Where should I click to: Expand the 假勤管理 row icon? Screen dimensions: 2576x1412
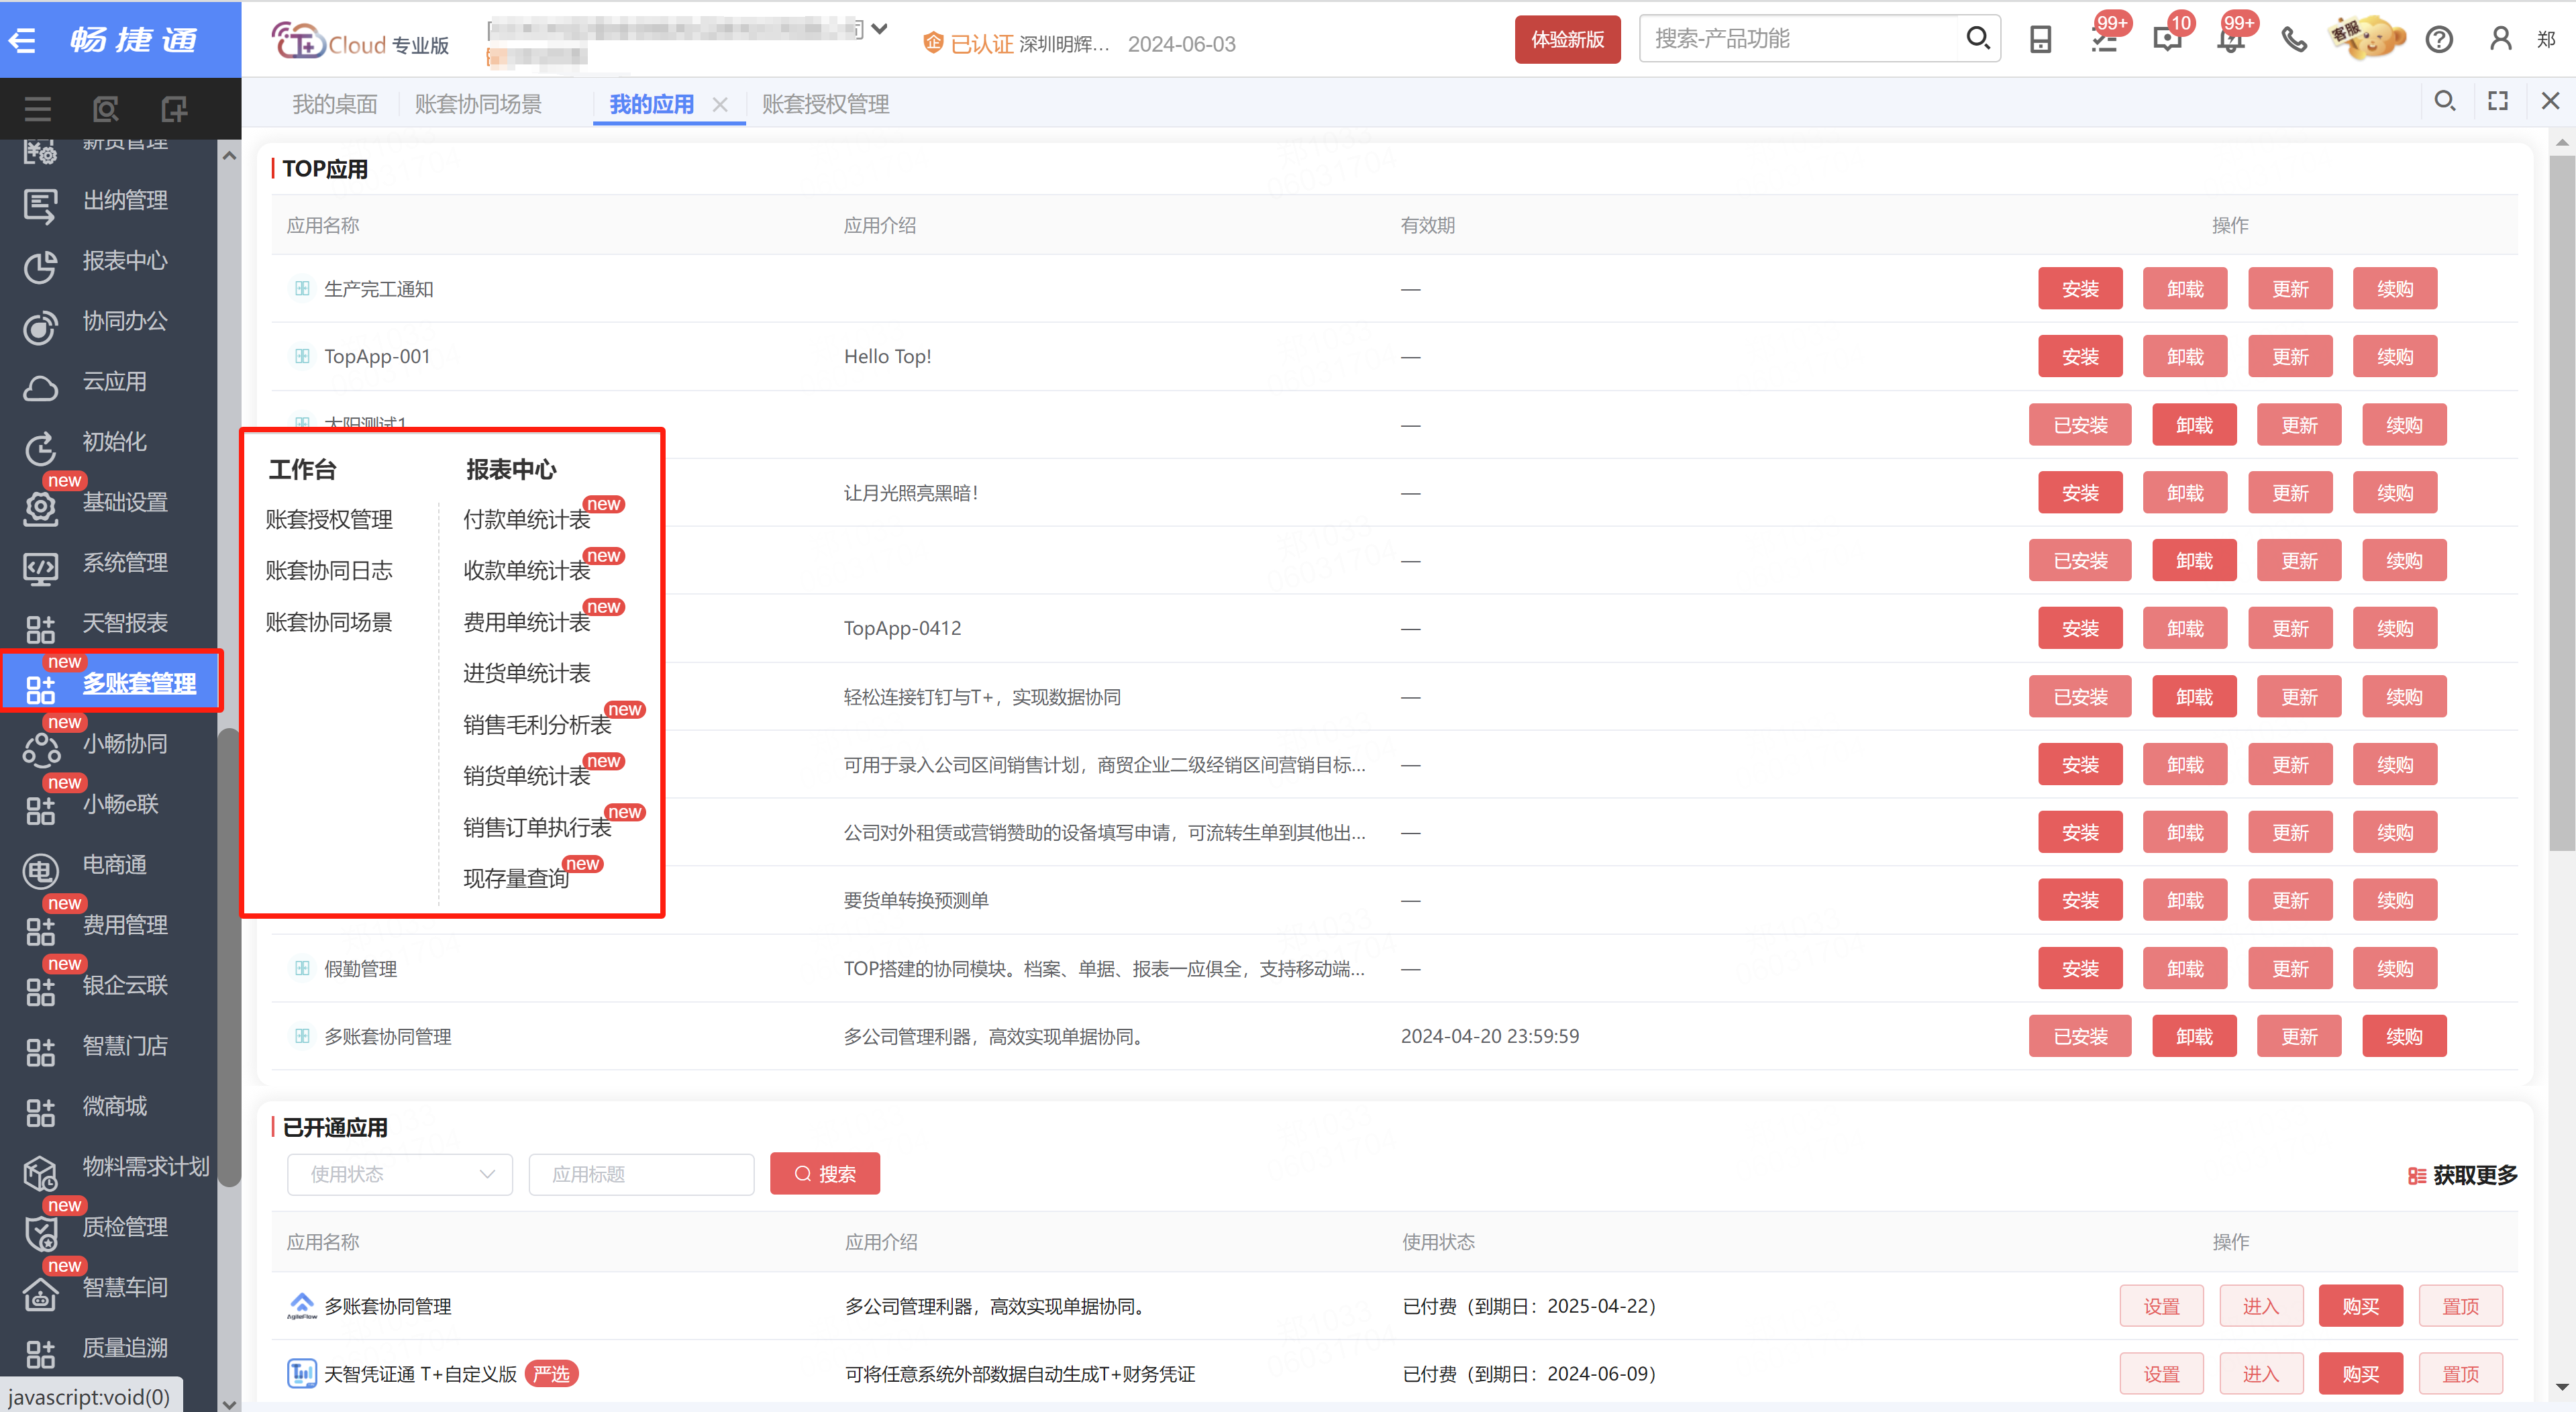(302, 969)
